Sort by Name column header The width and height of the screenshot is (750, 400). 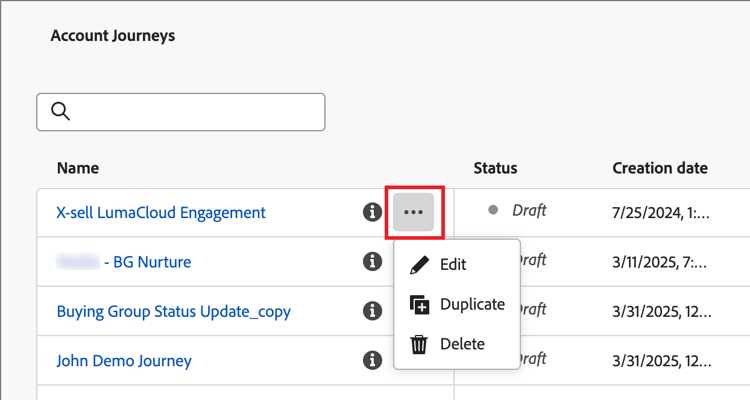78,168
